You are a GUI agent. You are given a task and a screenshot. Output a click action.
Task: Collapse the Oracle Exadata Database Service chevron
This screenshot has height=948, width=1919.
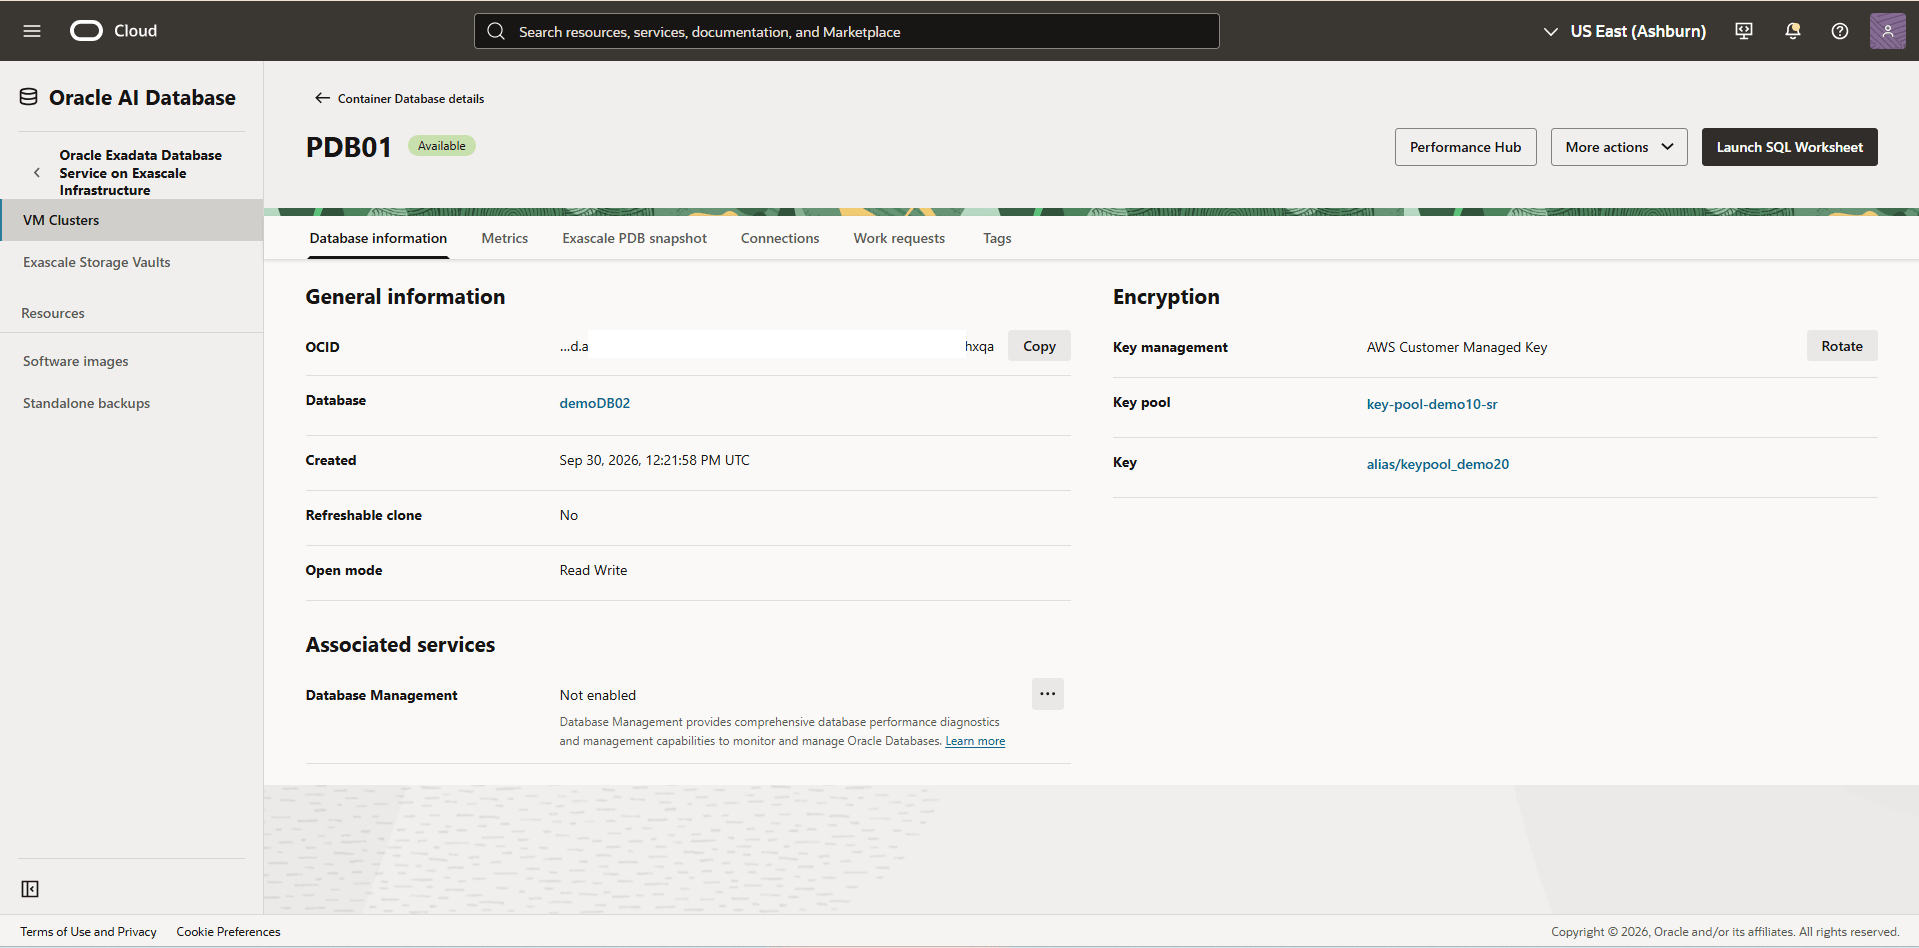tap(37, 173)
